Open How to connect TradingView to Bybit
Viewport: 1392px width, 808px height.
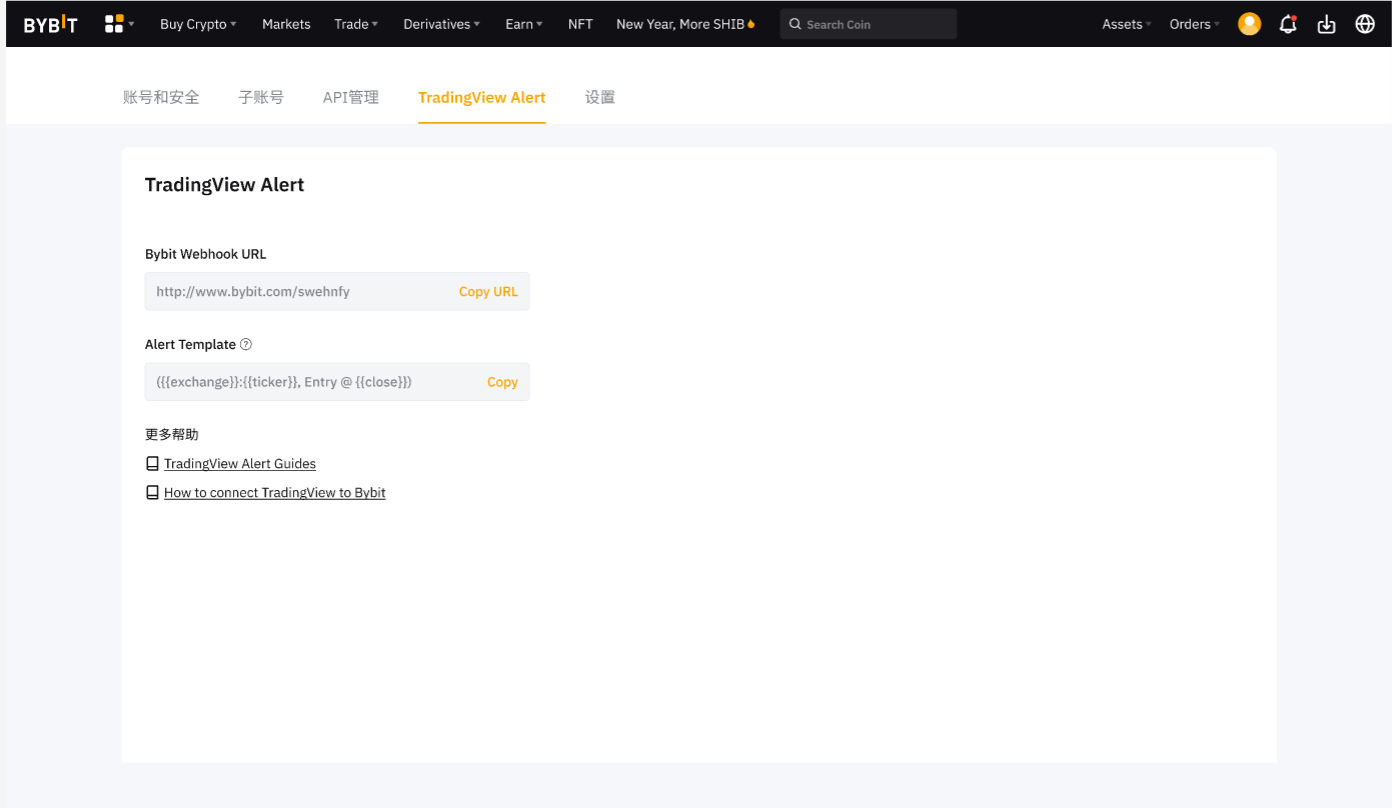tap(274, 493)
